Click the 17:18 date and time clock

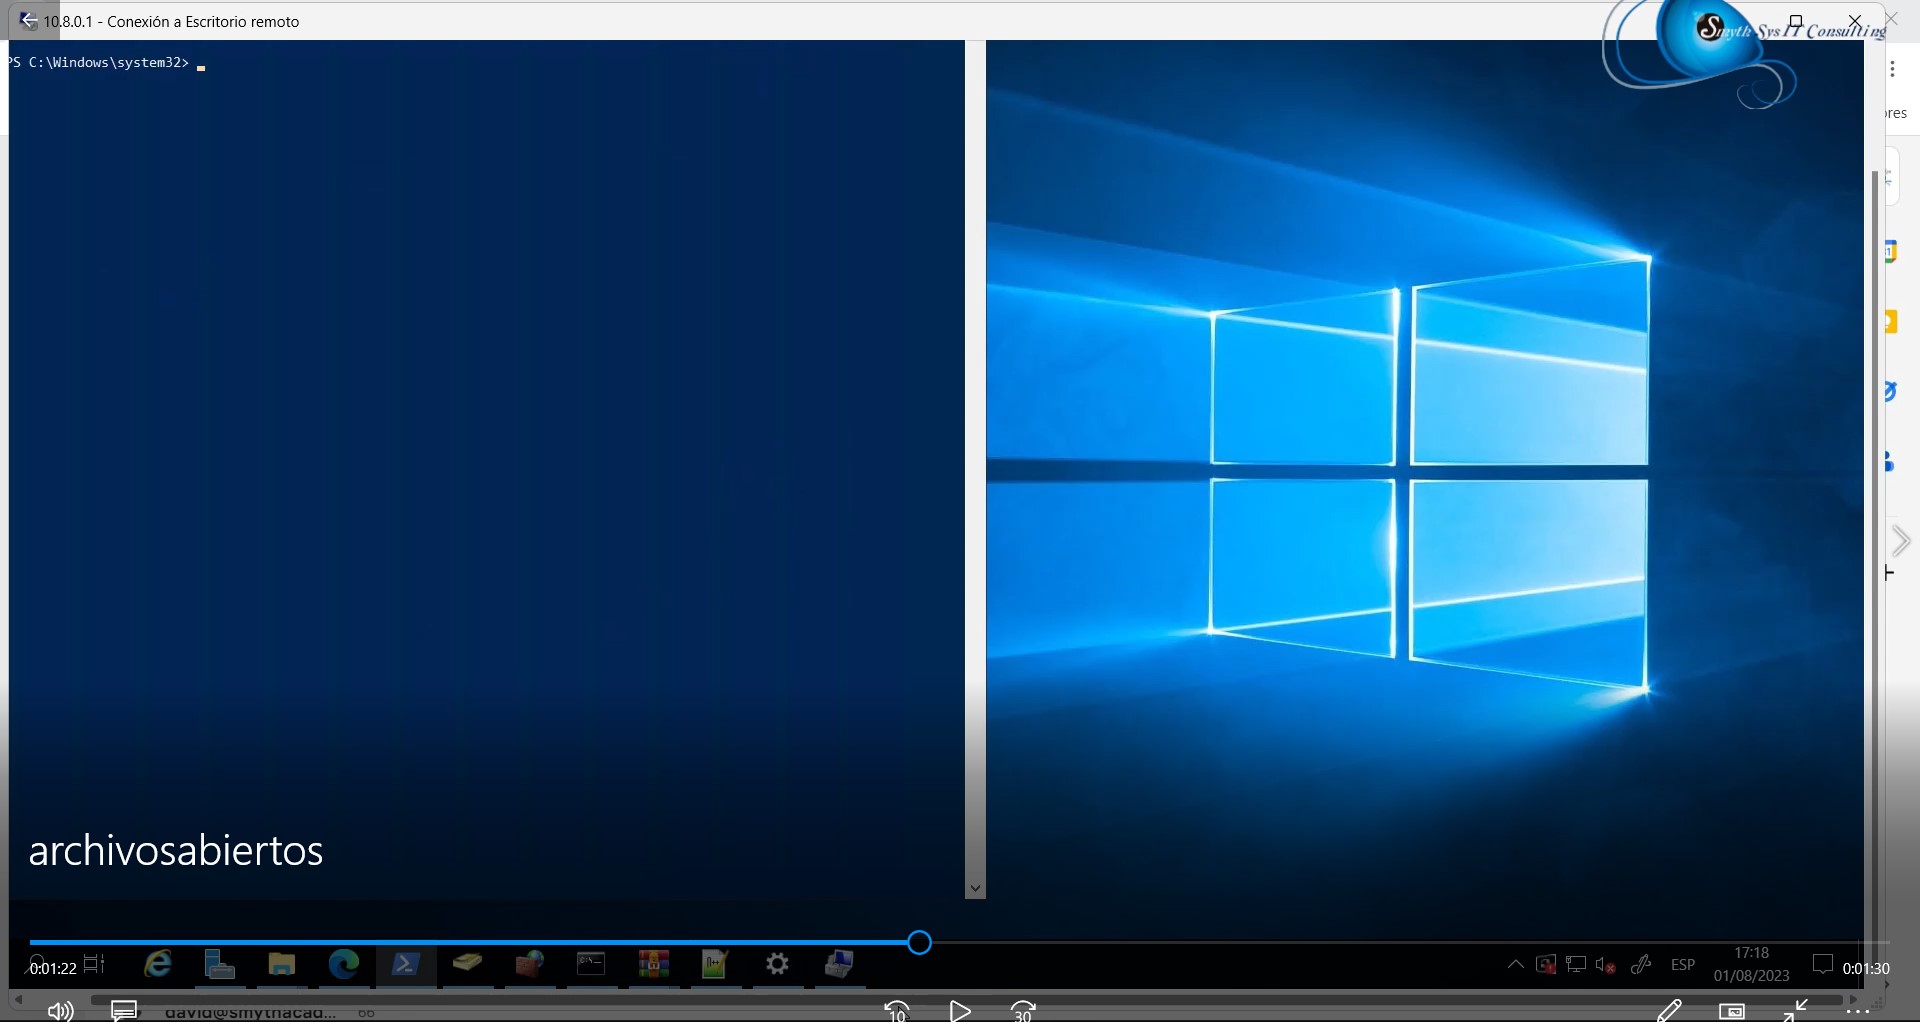pos(1752,964)
